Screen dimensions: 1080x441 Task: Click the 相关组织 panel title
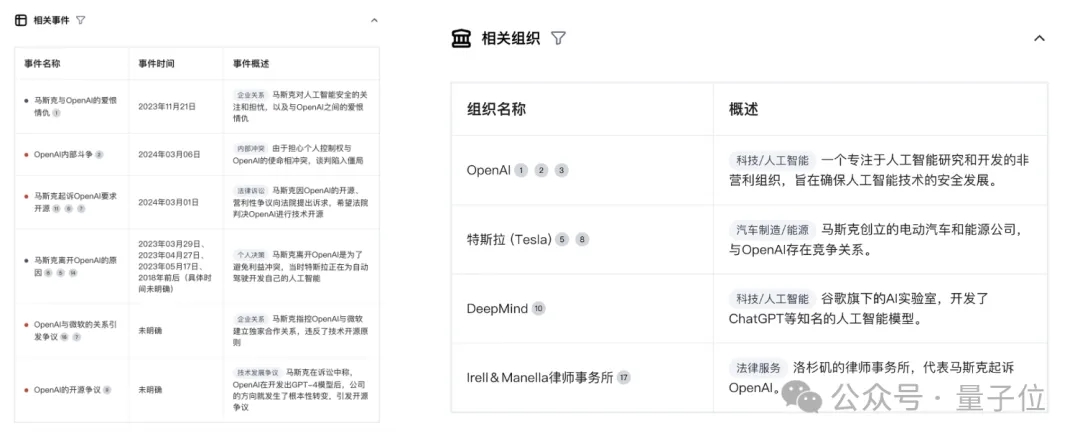510,38
